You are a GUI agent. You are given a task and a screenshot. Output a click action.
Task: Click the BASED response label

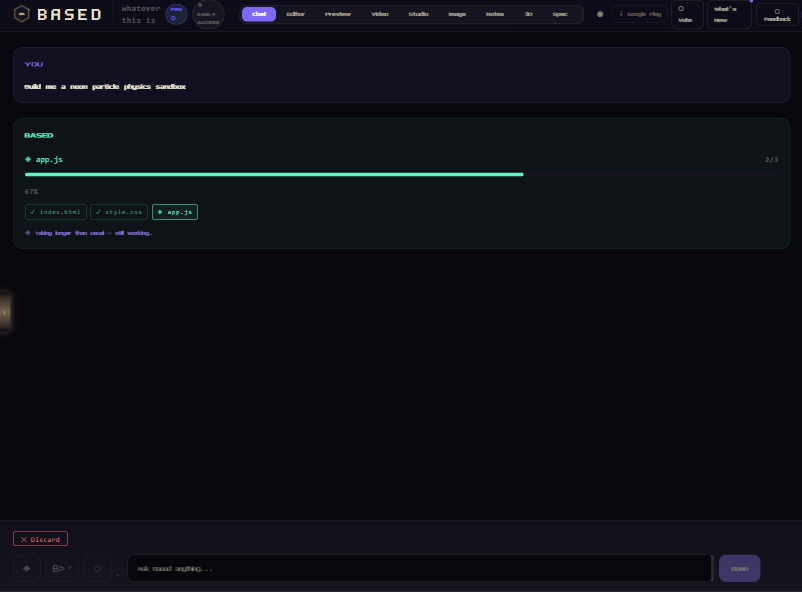pyautogui.click(x=39, y=135)
